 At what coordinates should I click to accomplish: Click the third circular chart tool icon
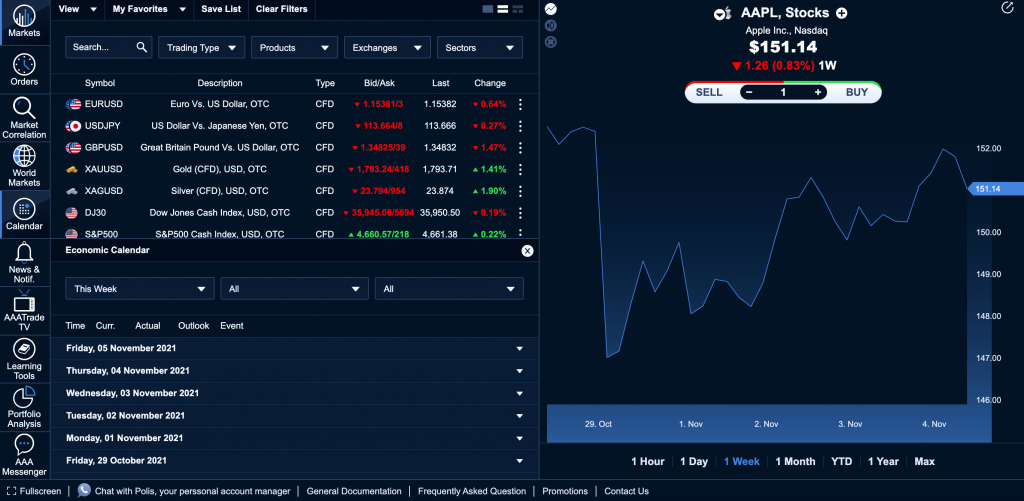coord(551,42)
